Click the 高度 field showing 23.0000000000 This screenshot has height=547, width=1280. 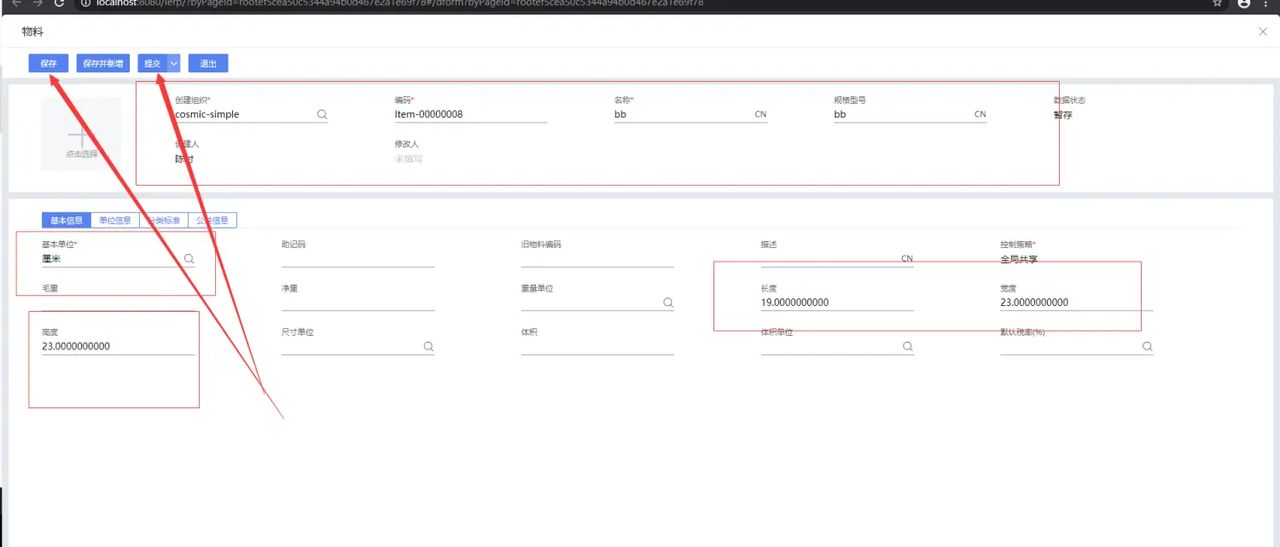pyautogui.click(x=118, y=346)
